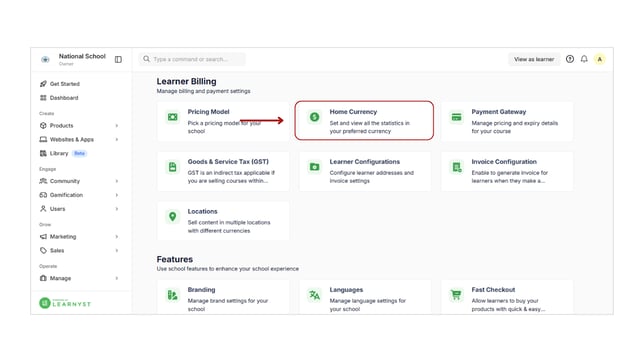644x362 pixels.
Task: Expand the Manage submenu chevron
Action: tap(117, 278)
